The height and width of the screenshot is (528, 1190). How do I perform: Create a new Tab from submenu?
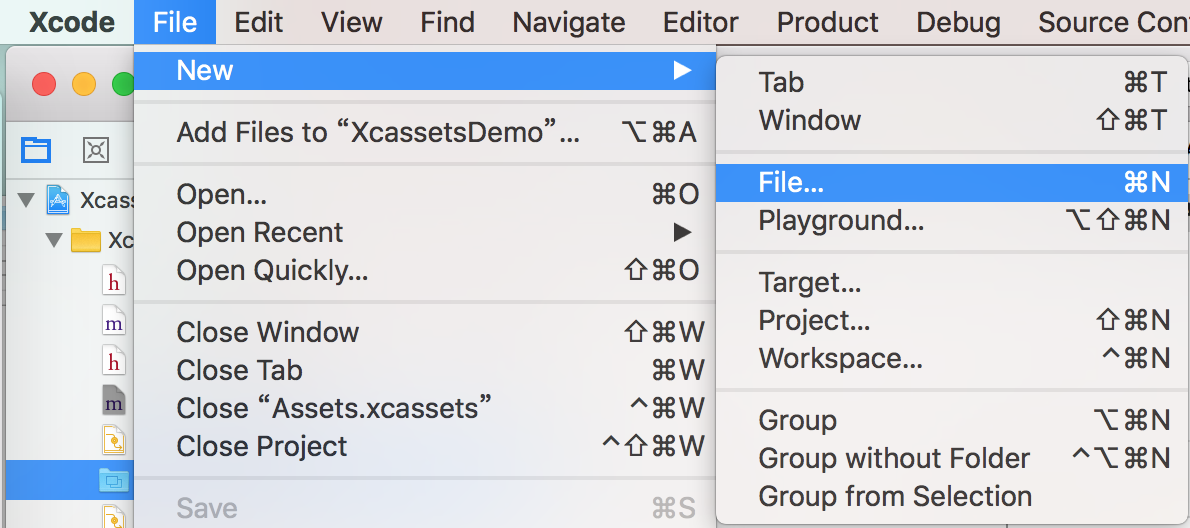[781, 82]
